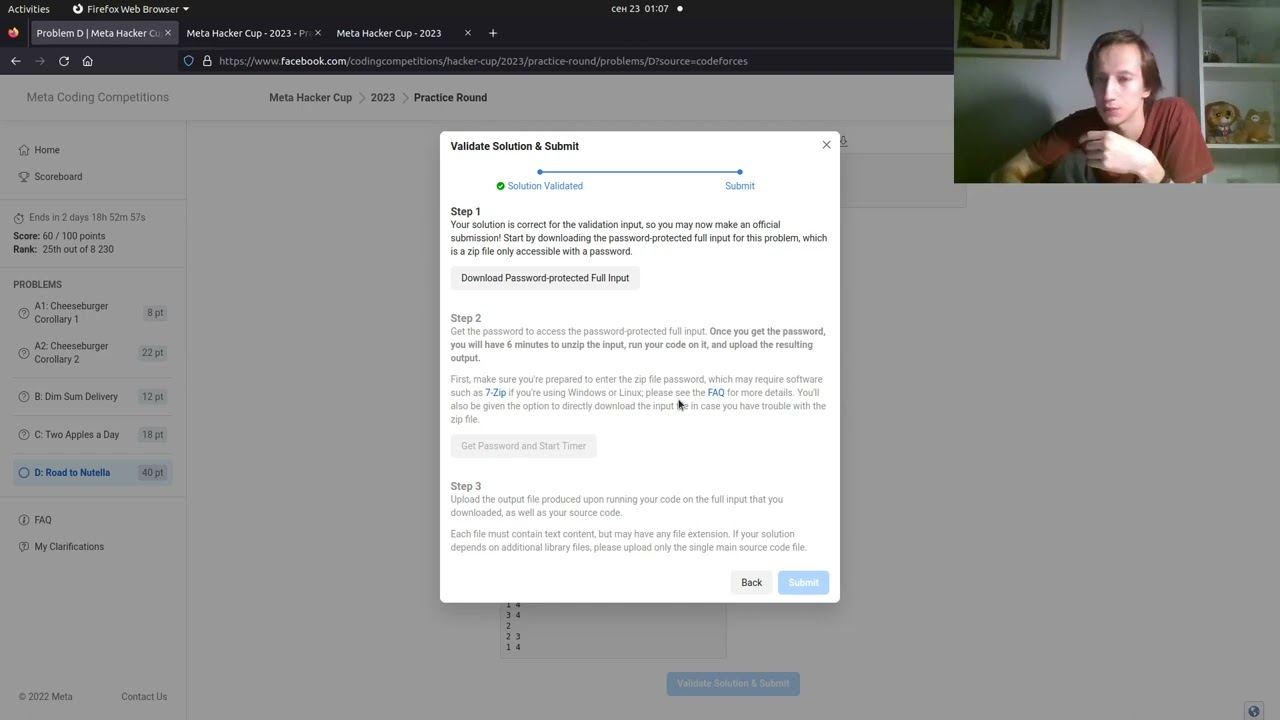
Task: Close the Validate Solution & Submit dialog
Action: (x=826, y=145)
